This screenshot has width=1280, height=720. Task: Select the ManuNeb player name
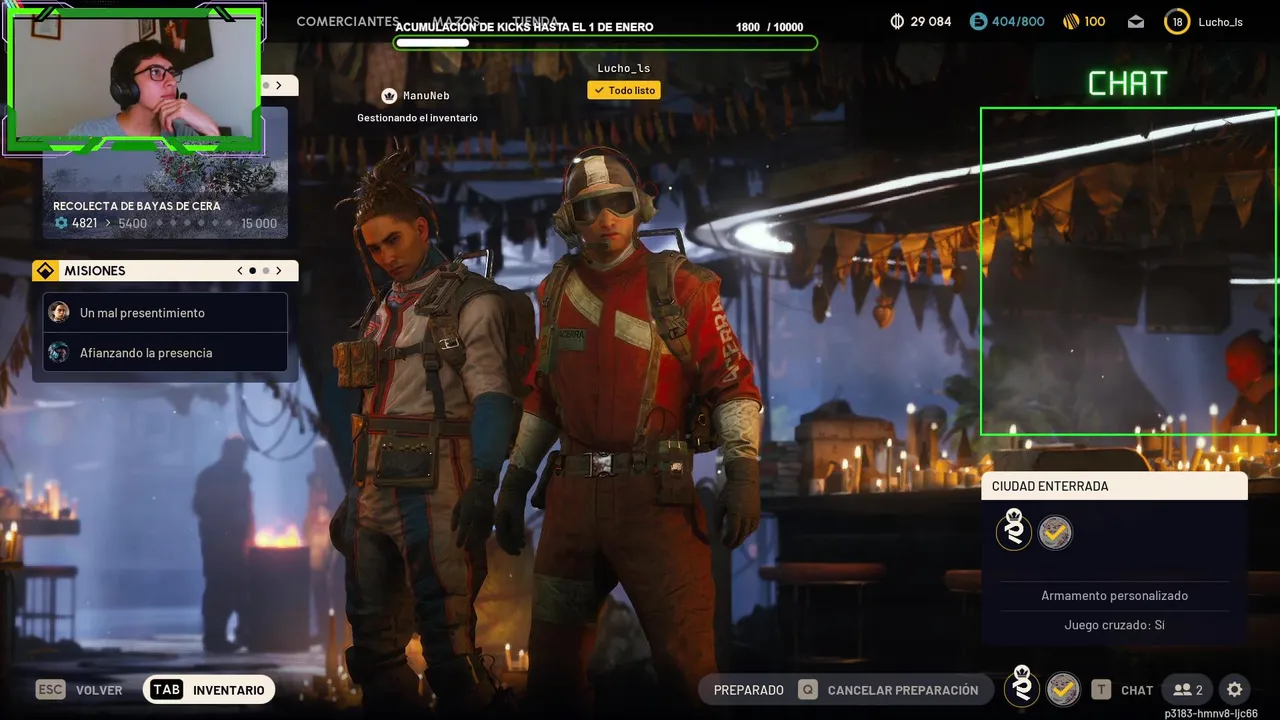click(426, 96)
